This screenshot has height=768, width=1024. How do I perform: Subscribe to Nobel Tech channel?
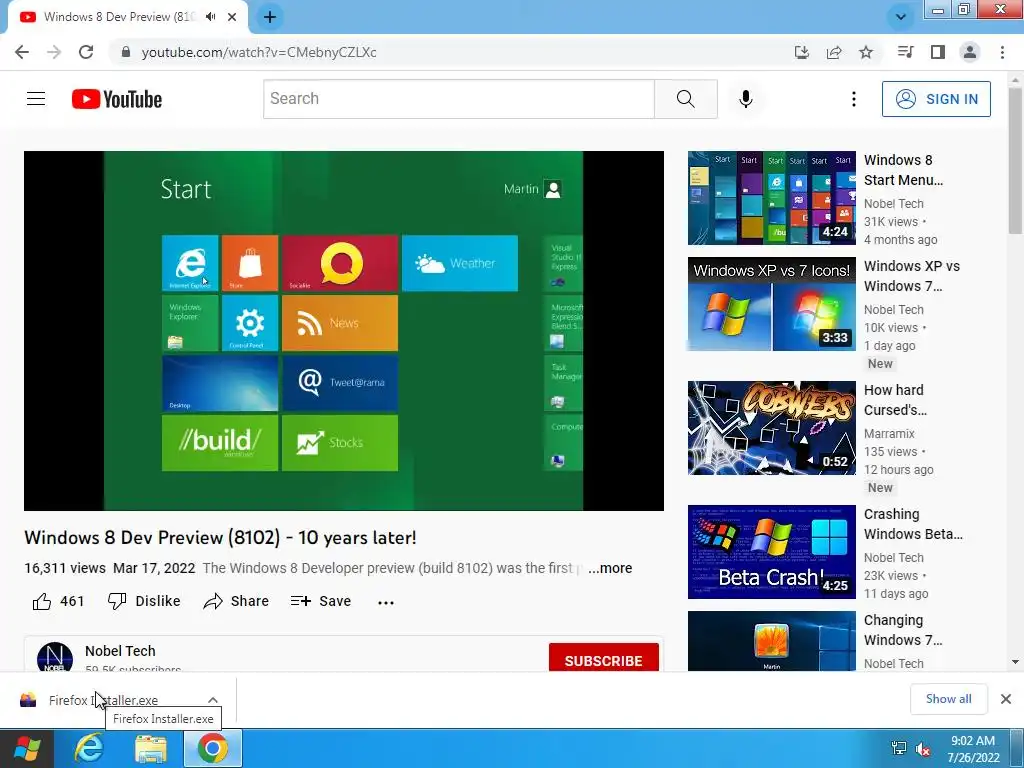tap(603, 658)
